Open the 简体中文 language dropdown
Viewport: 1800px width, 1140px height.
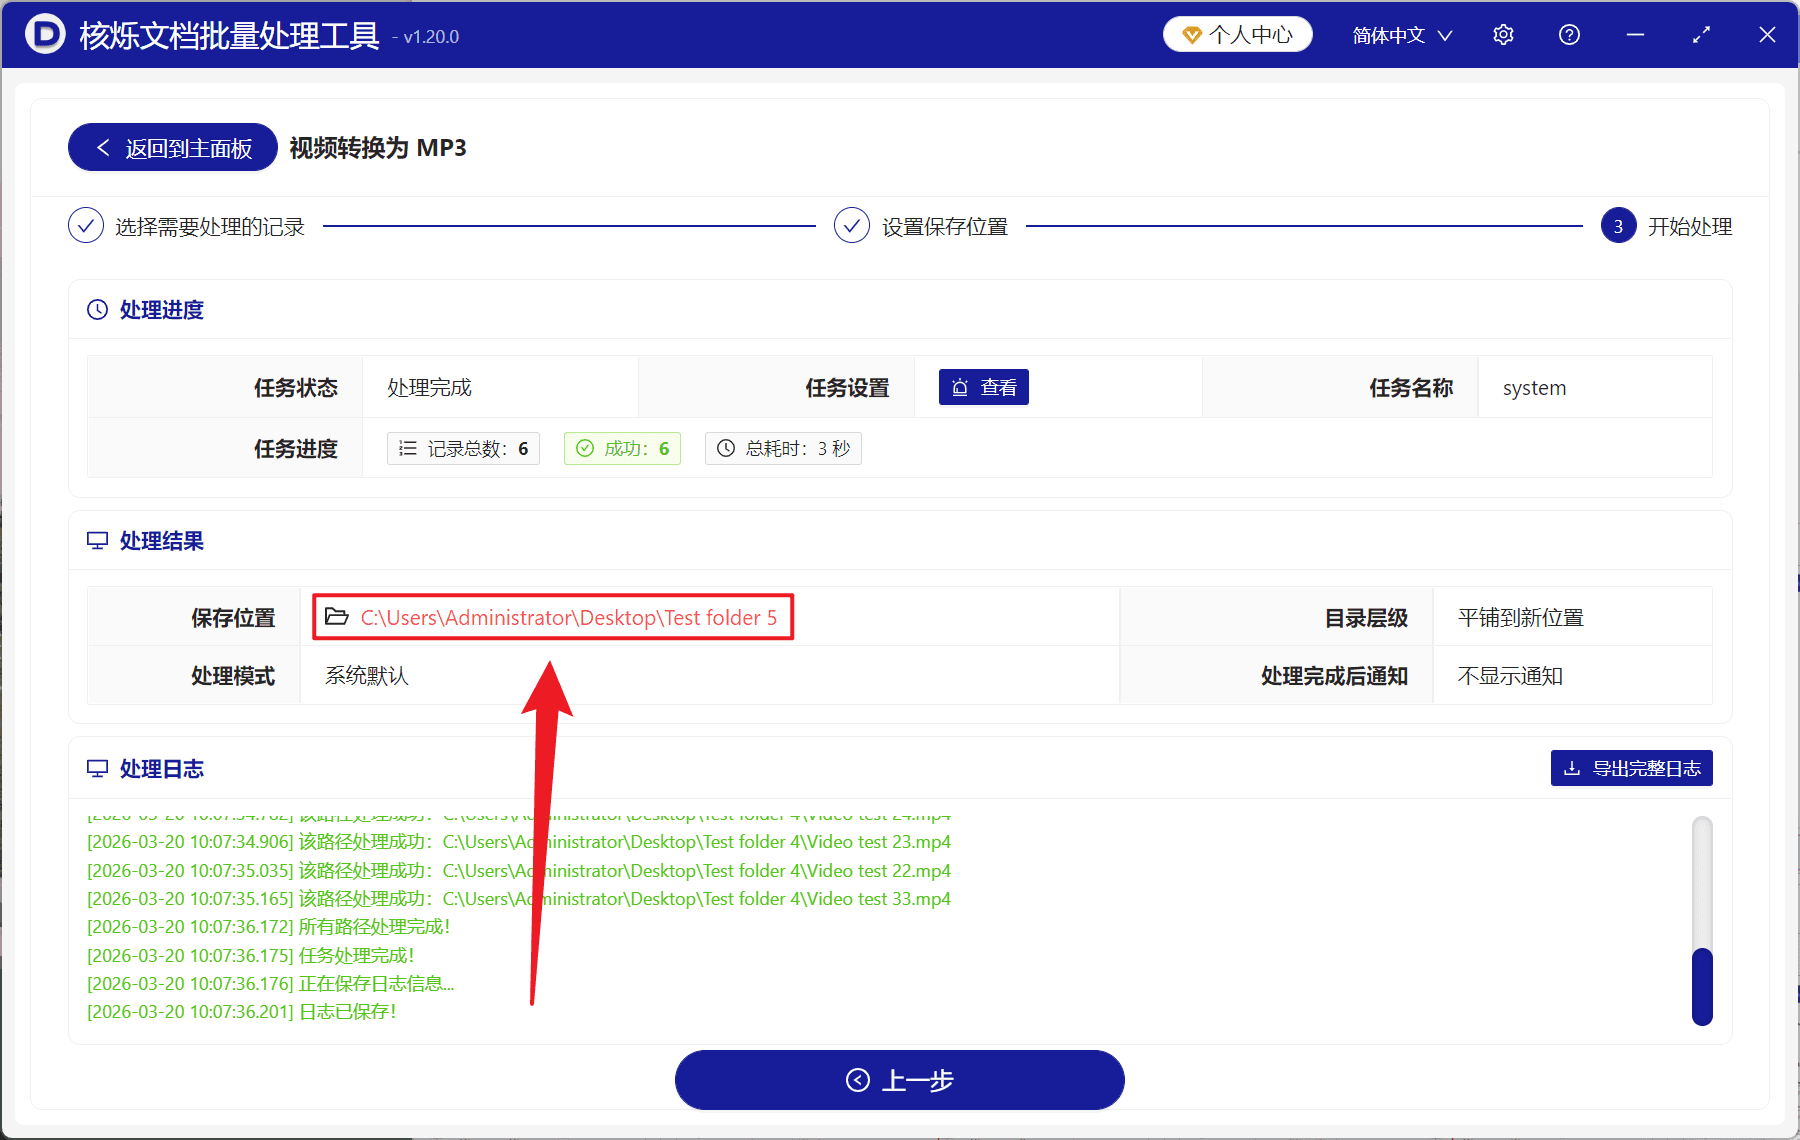[1399, 34]
